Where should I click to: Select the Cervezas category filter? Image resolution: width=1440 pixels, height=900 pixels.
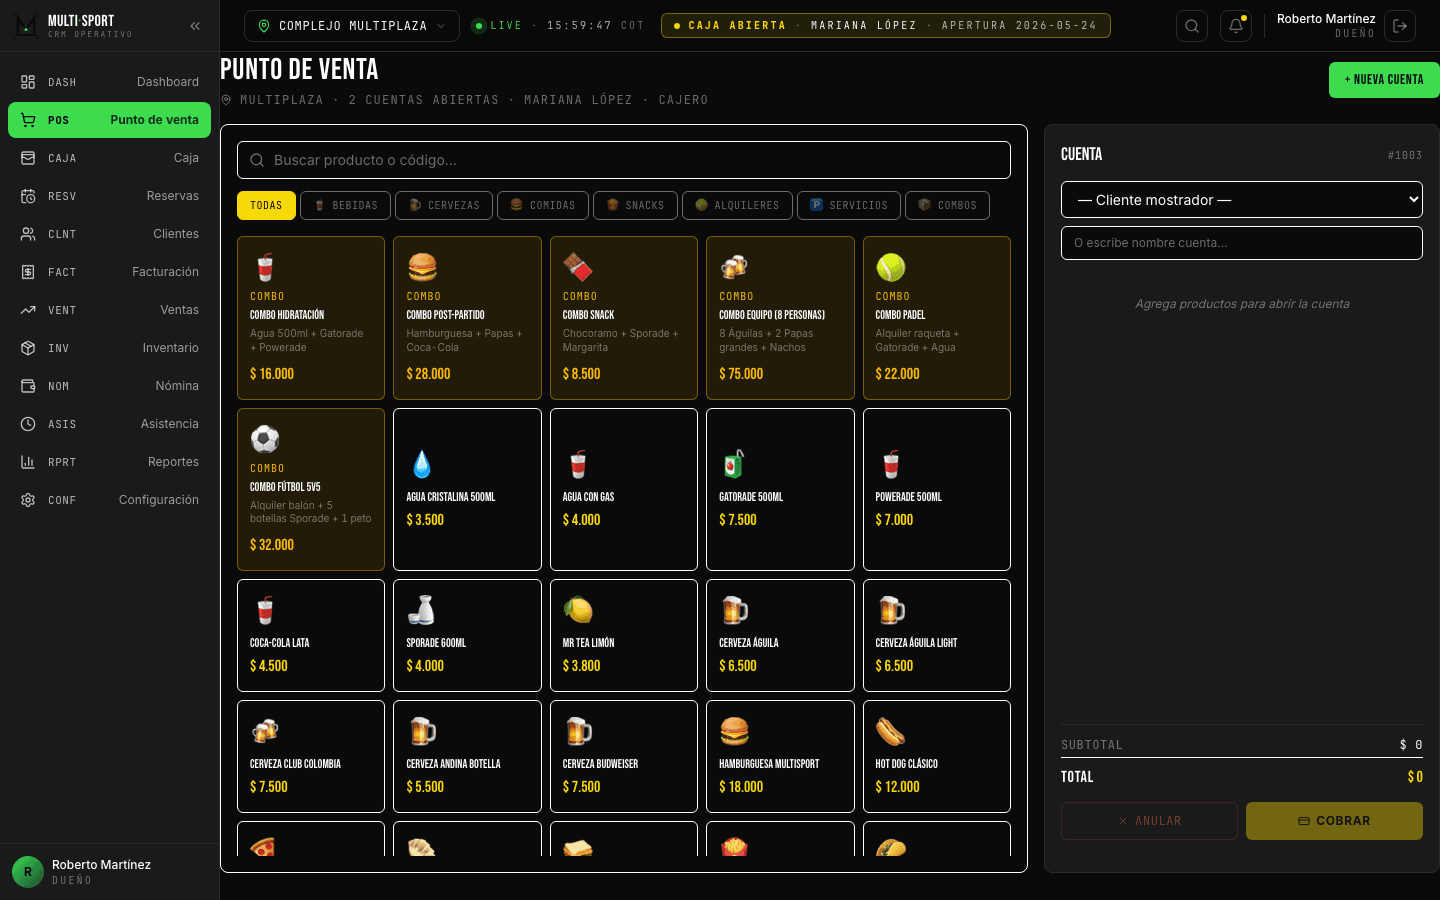(x=444, y=205)
